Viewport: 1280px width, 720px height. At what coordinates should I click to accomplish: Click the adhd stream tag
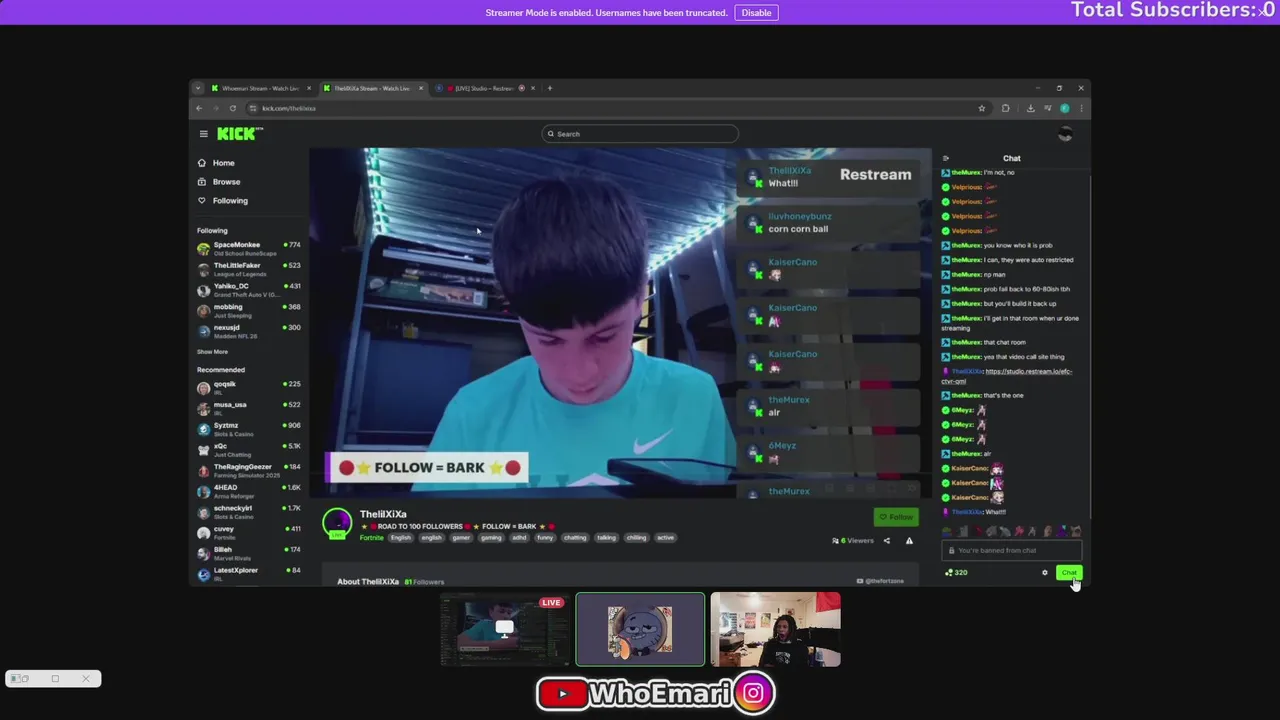pos(518,538)
